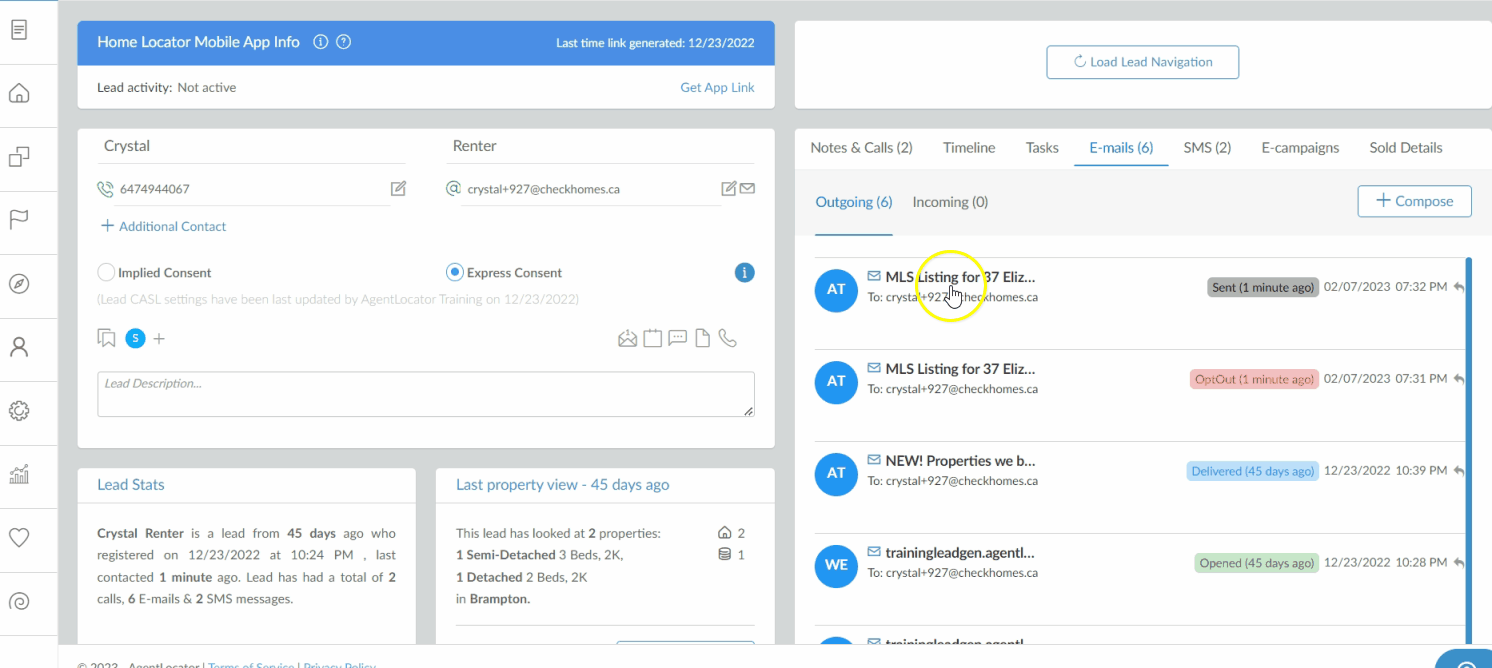This screenshot has width=1492, height=668.
Task: Click into the Lead Description text box
Action: [426, 394]
